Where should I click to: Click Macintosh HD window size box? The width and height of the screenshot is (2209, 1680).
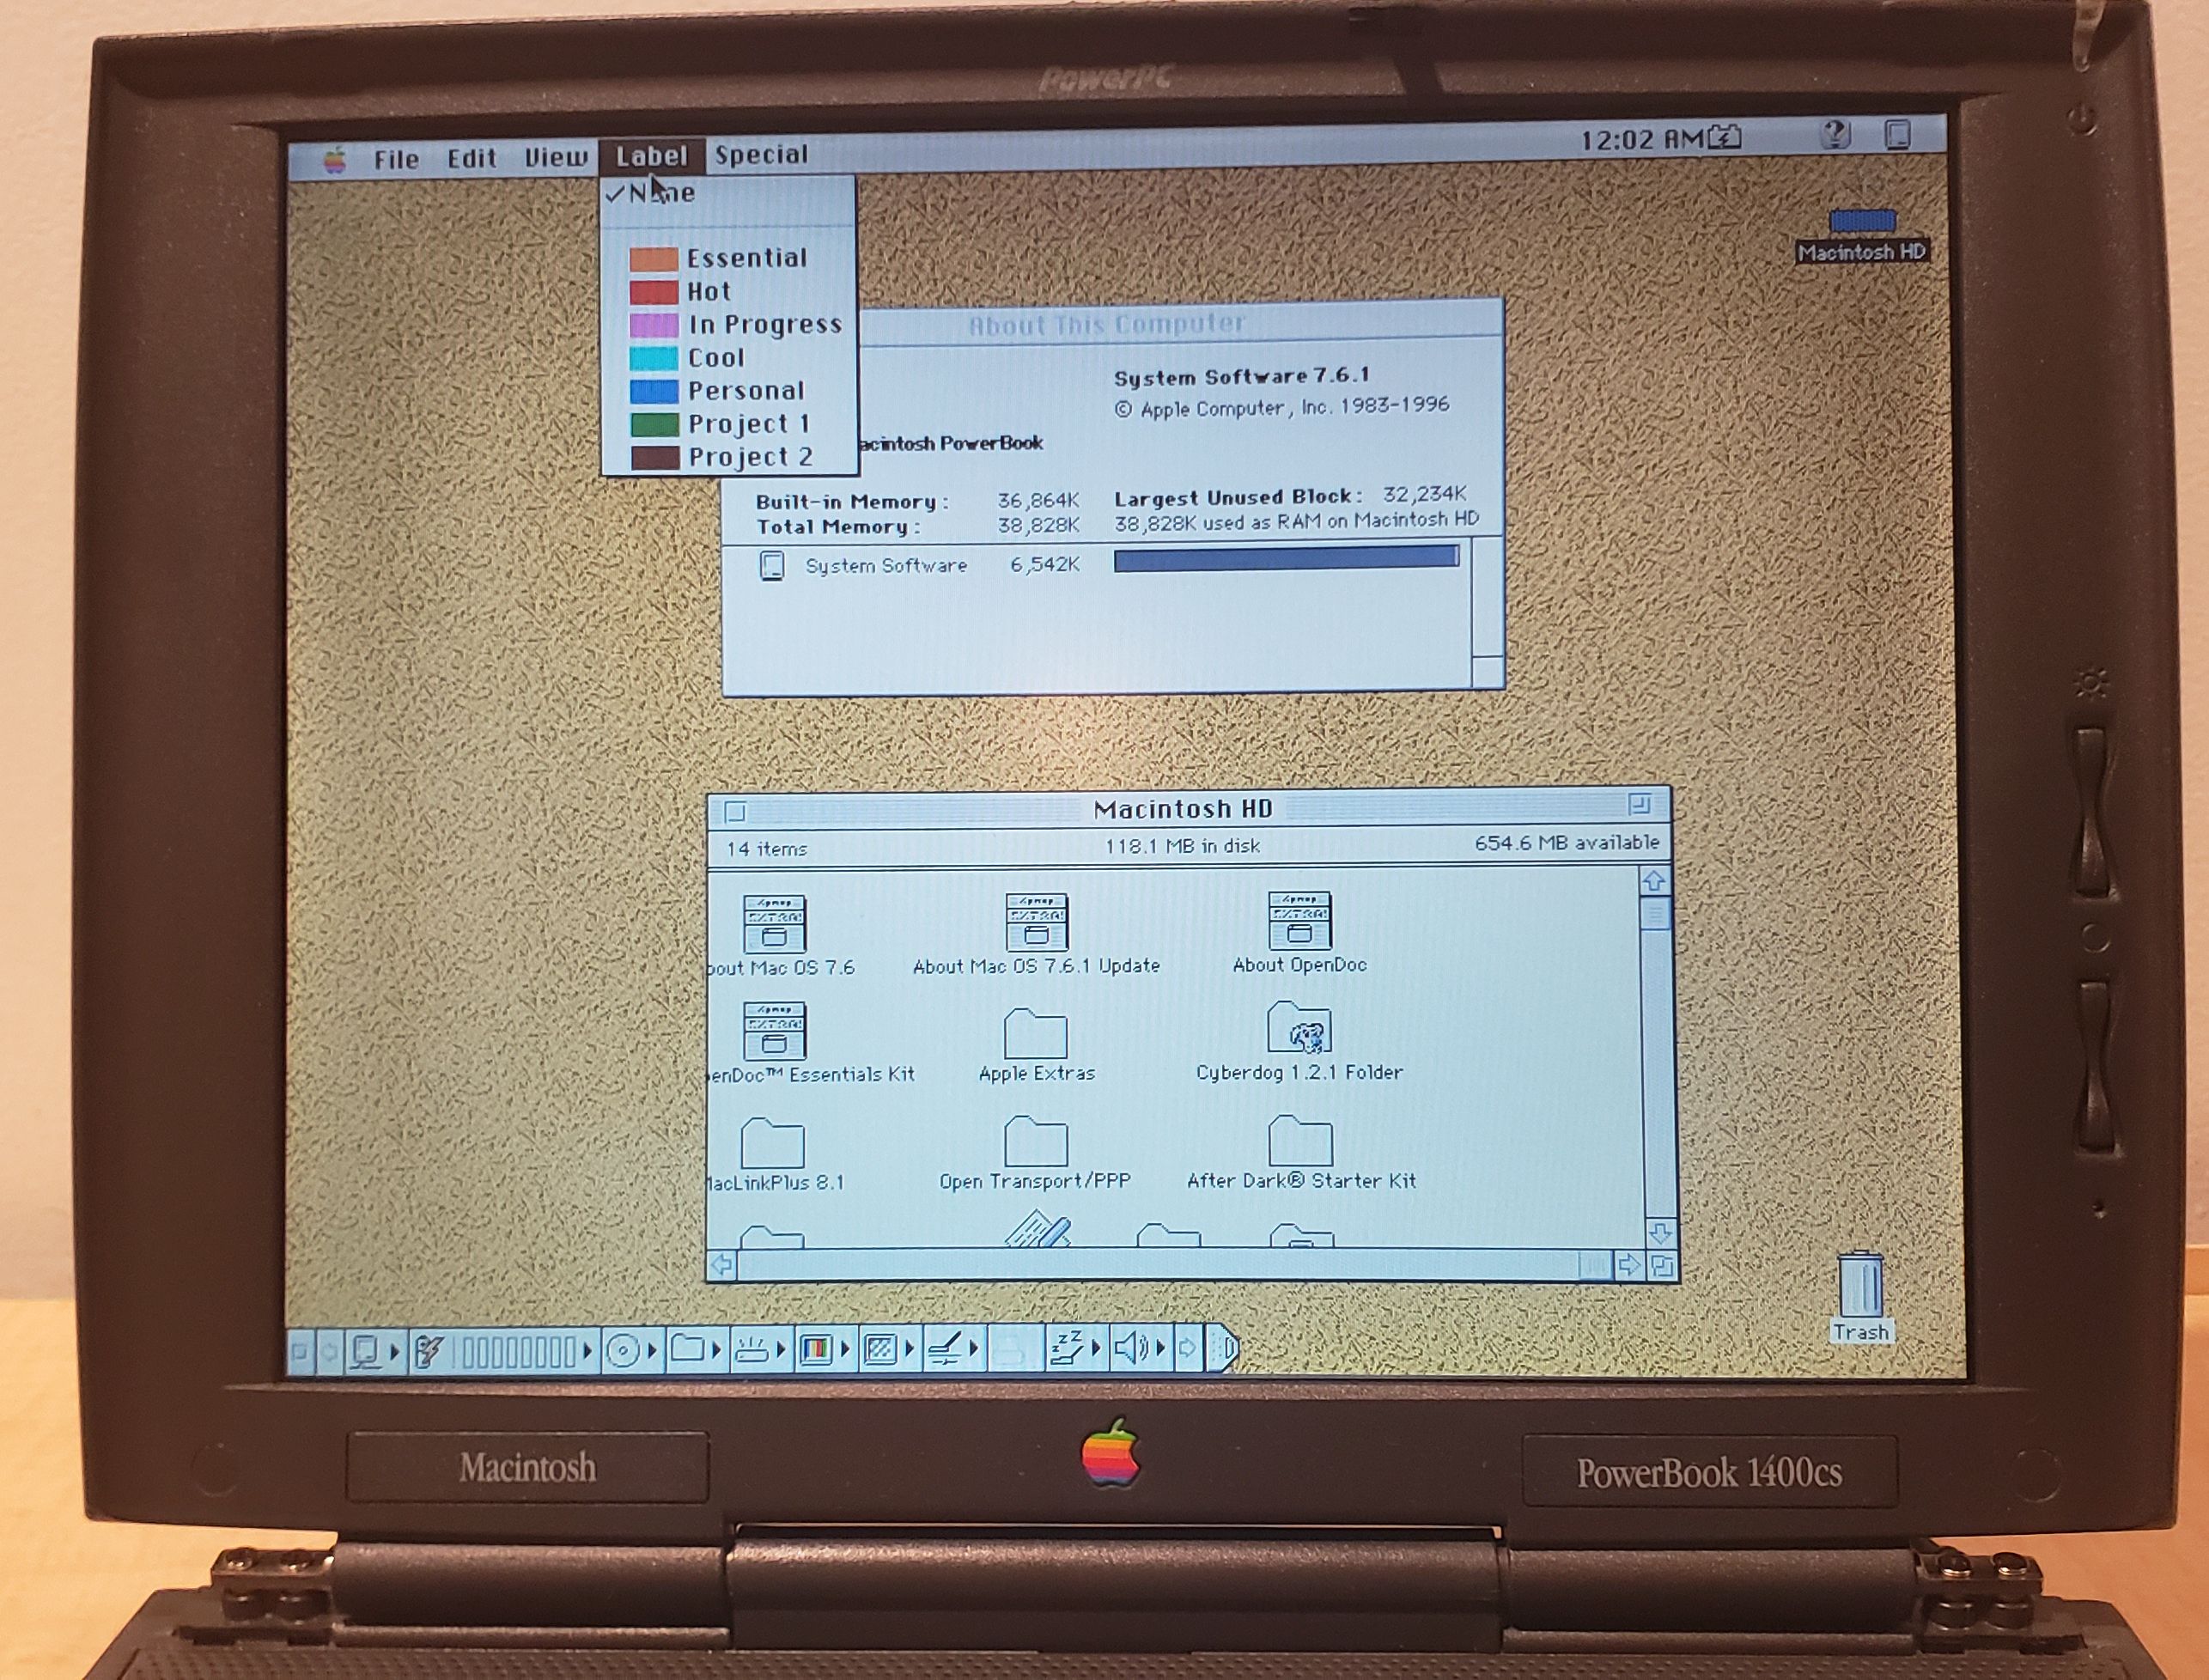coord(1663,1265)
